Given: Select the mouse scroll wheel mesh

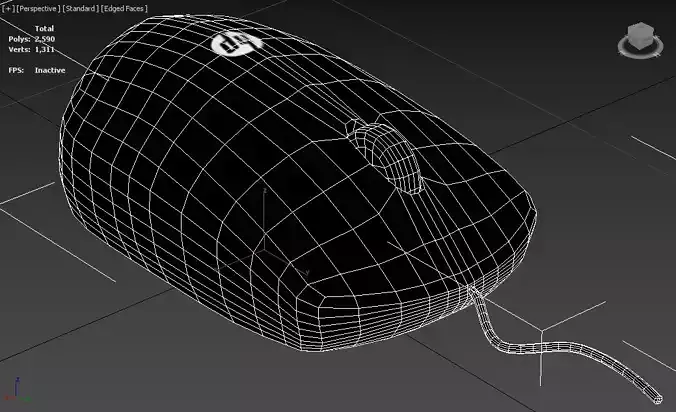Looking at the screenshot, I should coord(390,157).
